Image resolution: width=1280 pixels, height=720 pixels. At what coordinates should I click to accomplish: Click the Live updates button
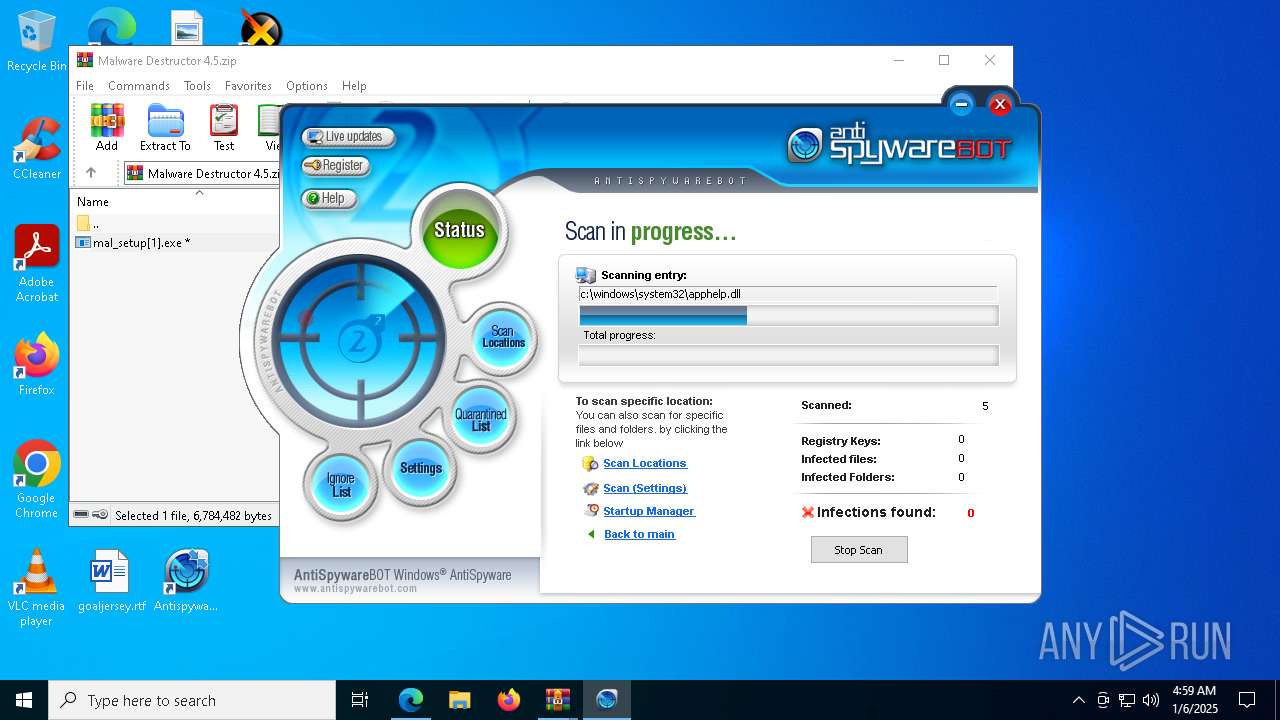pos(348,137)
